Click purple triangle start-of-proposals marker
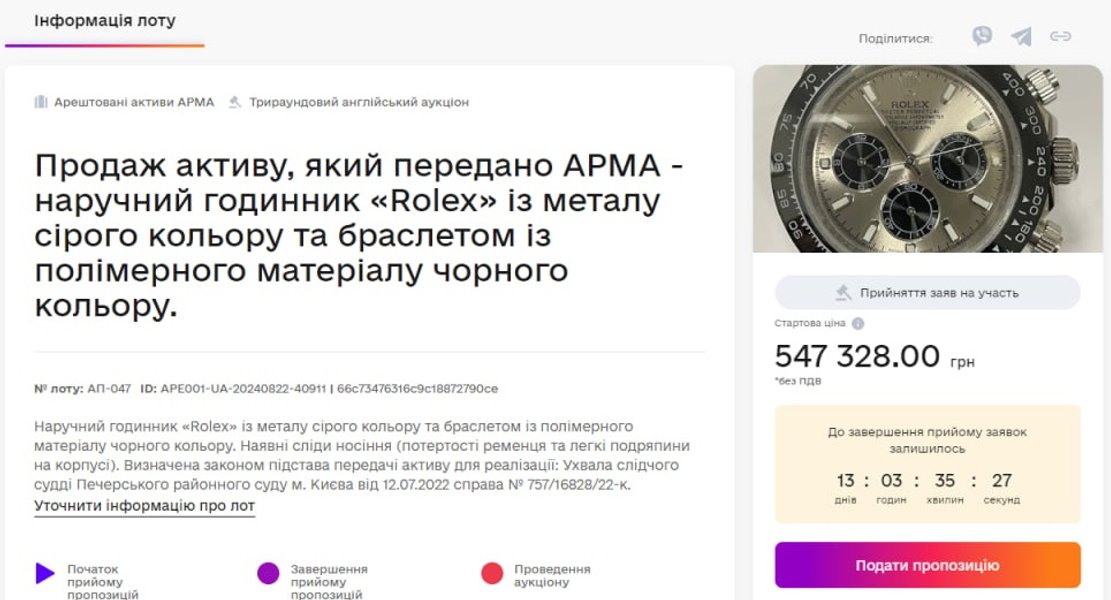This screenshot has width=1111, height=600. 45,573
